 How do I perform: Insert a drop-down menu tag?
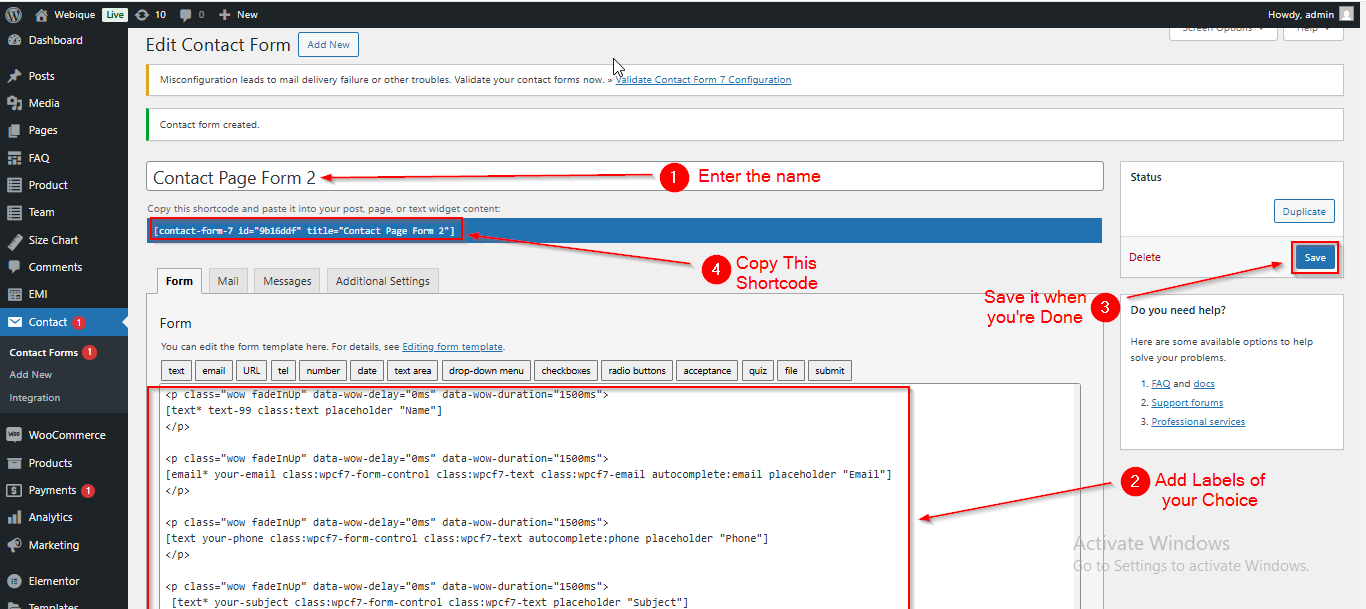pyautogui.click(x=486, y=371)
